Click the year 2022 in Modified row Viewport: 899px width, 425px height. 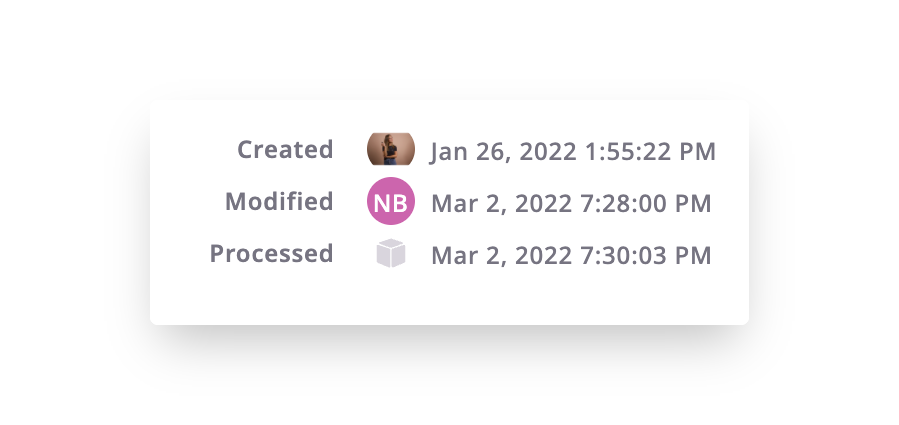[544, 204]
